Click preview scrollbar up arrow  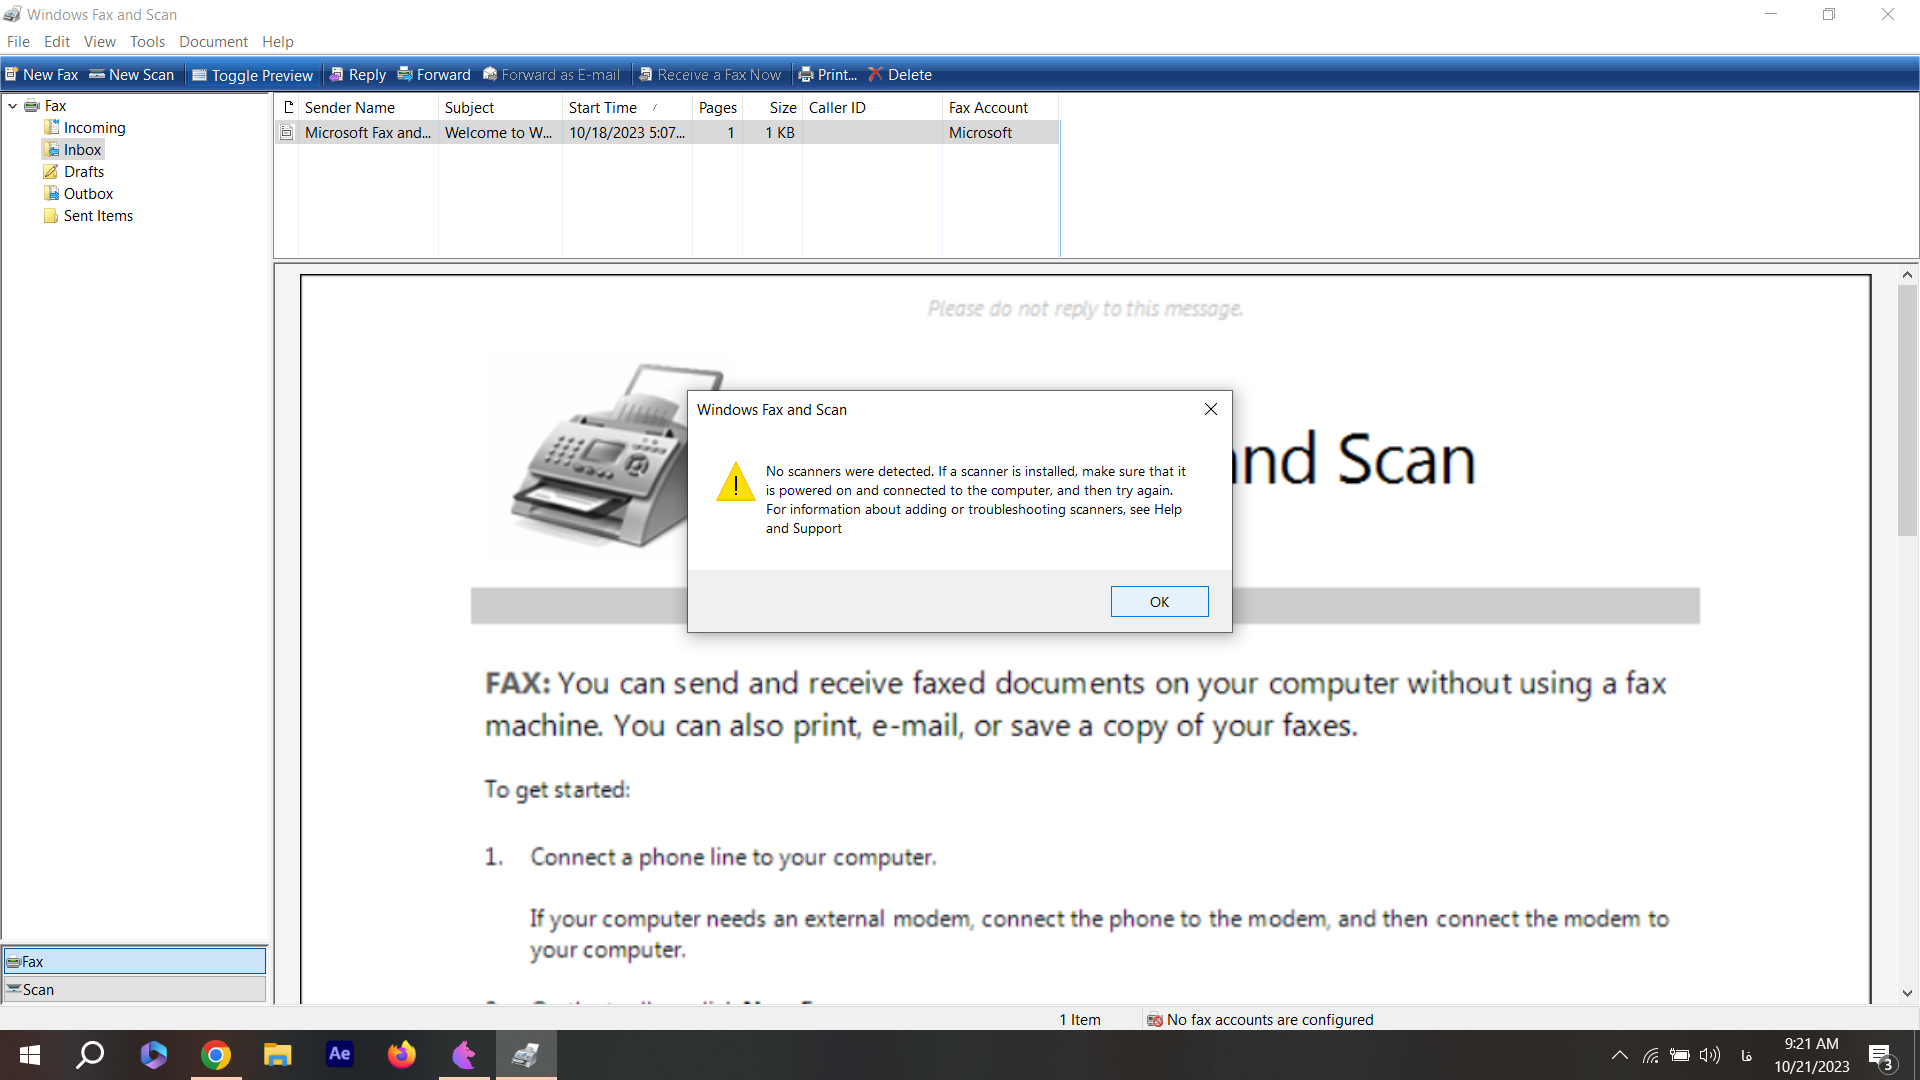[1907, 274]
